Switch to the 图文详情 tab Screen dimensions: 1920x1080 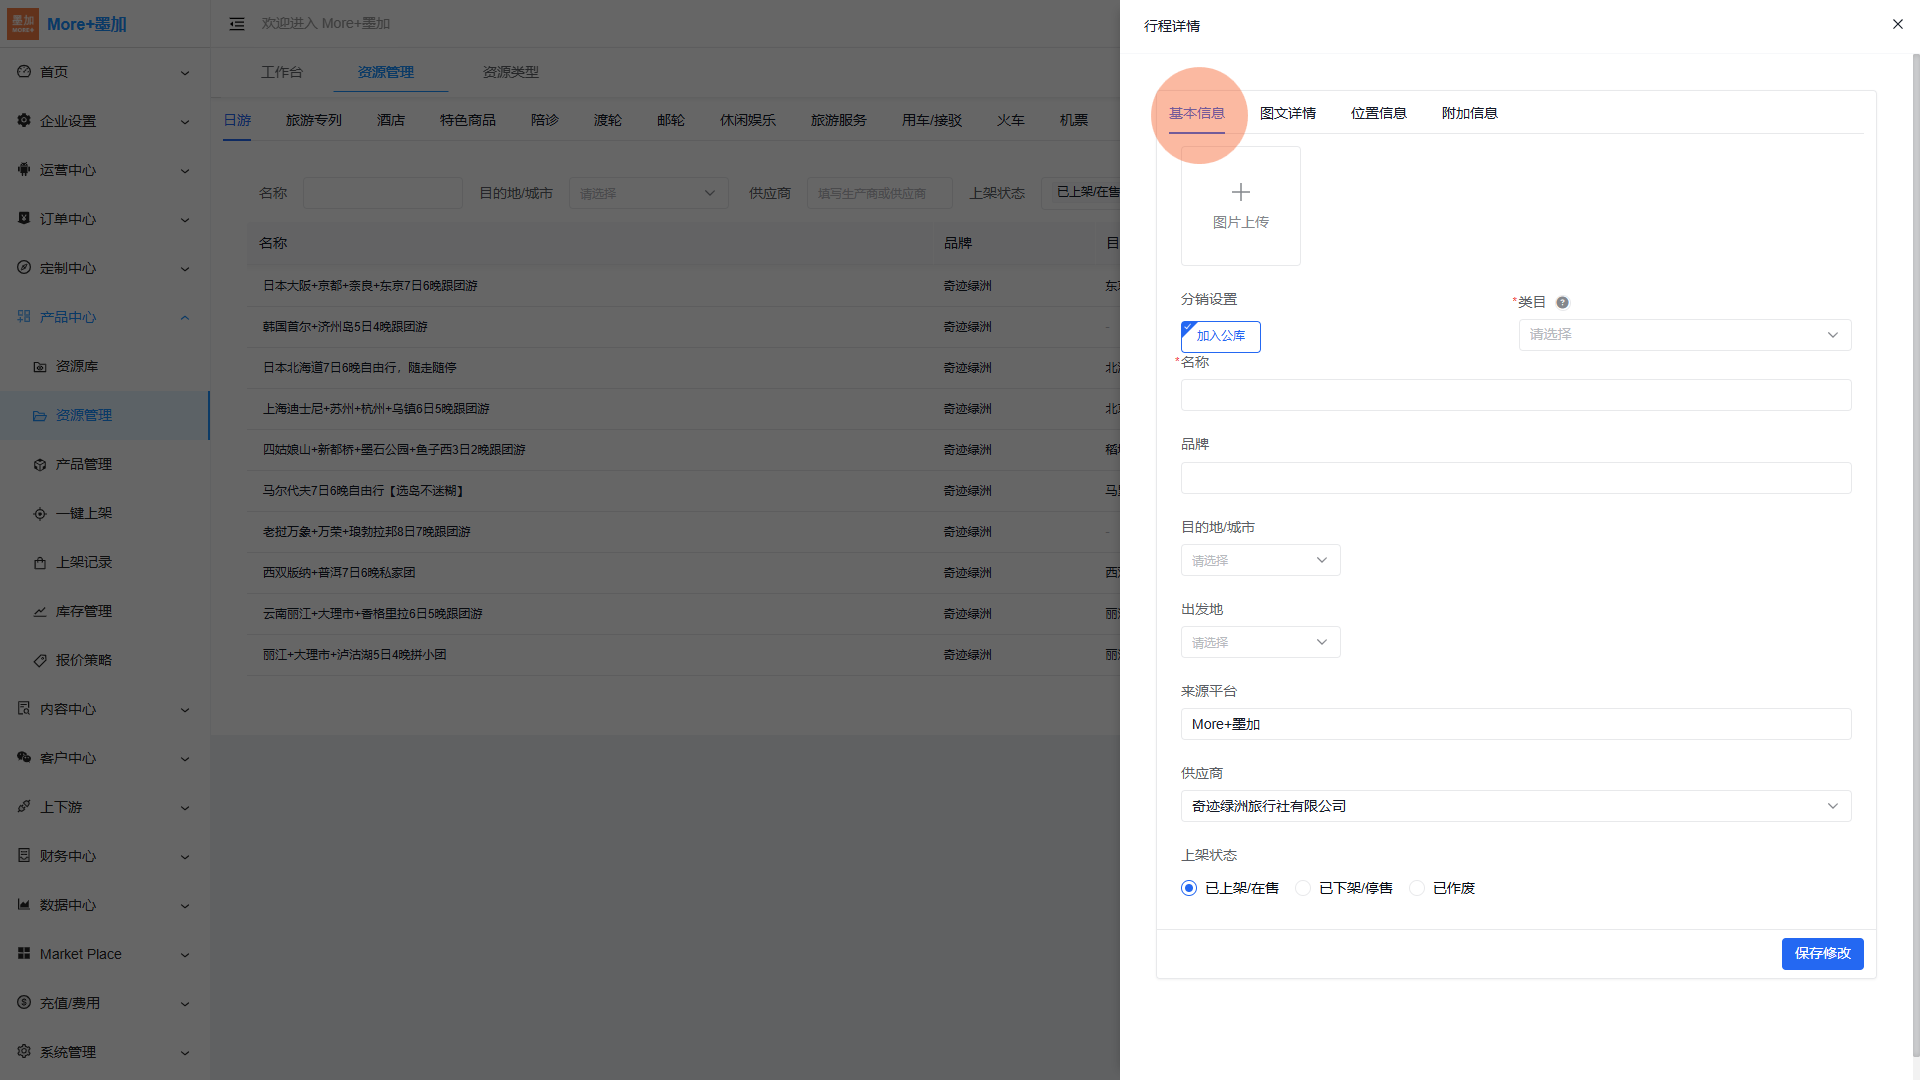(1287, 113)
